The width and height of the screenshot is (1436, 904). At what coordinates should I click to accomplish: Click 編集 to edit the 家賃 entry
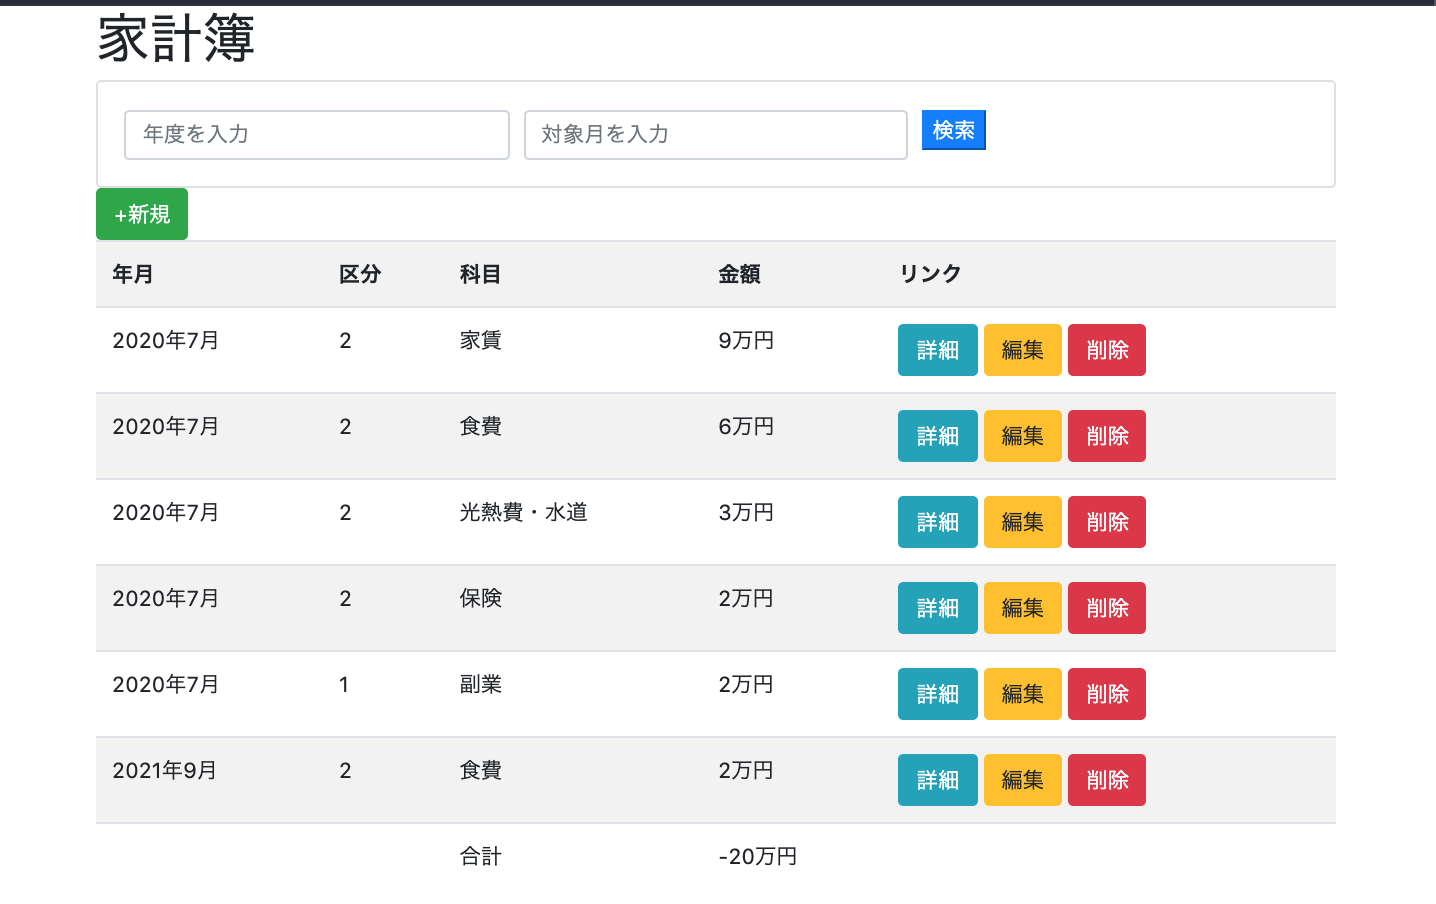pos(1022,350)
